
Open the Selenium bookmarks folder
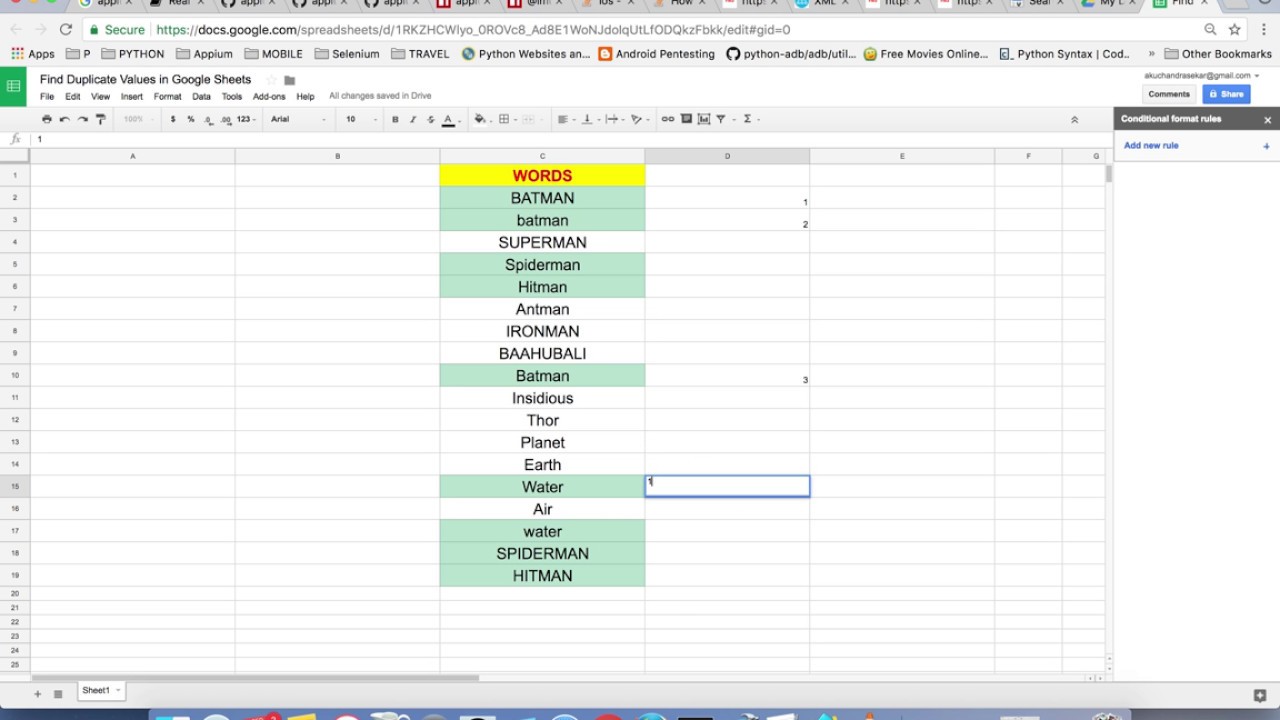347,54
